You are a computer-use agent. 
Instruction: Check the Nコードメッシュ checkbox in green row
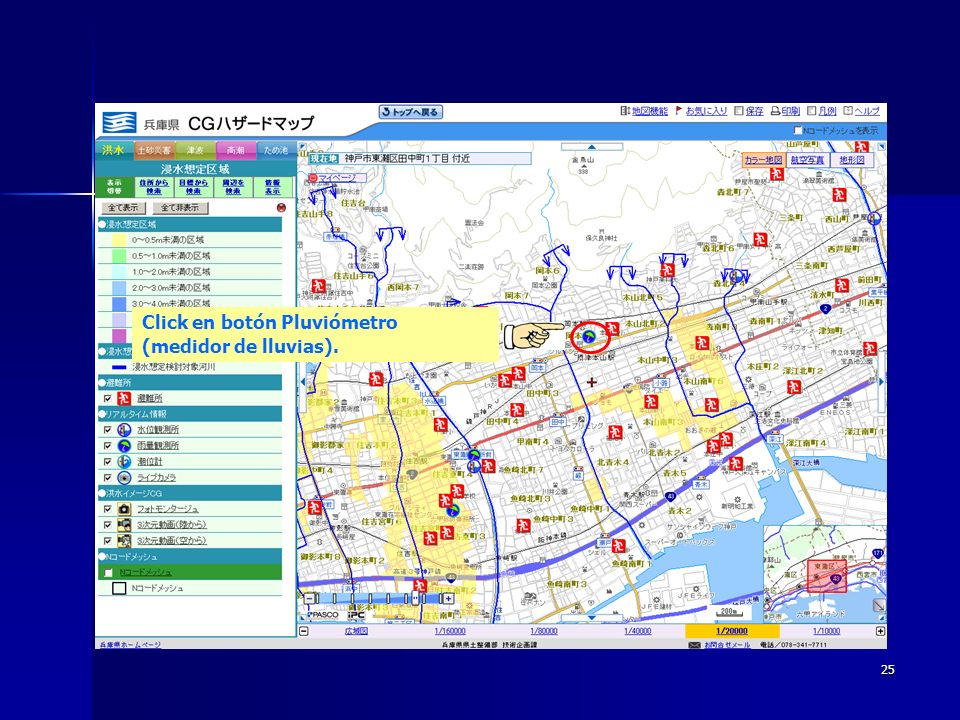coord(108,572)
